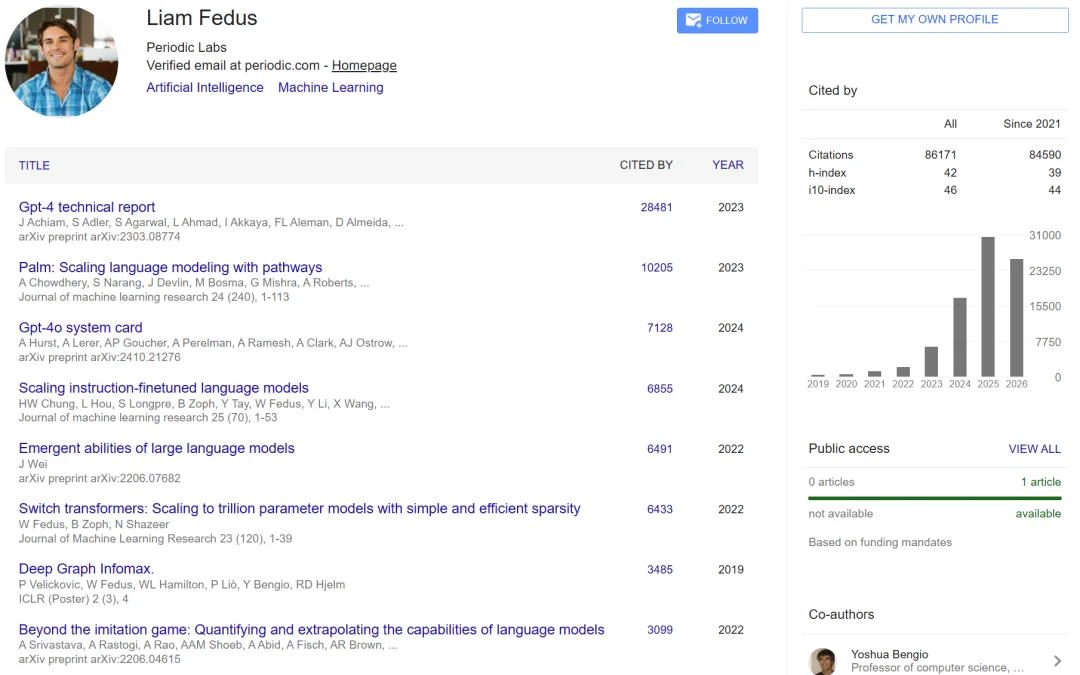
Task: View the 28481 citations of Gpt-4 report
Action: [656, 207]
